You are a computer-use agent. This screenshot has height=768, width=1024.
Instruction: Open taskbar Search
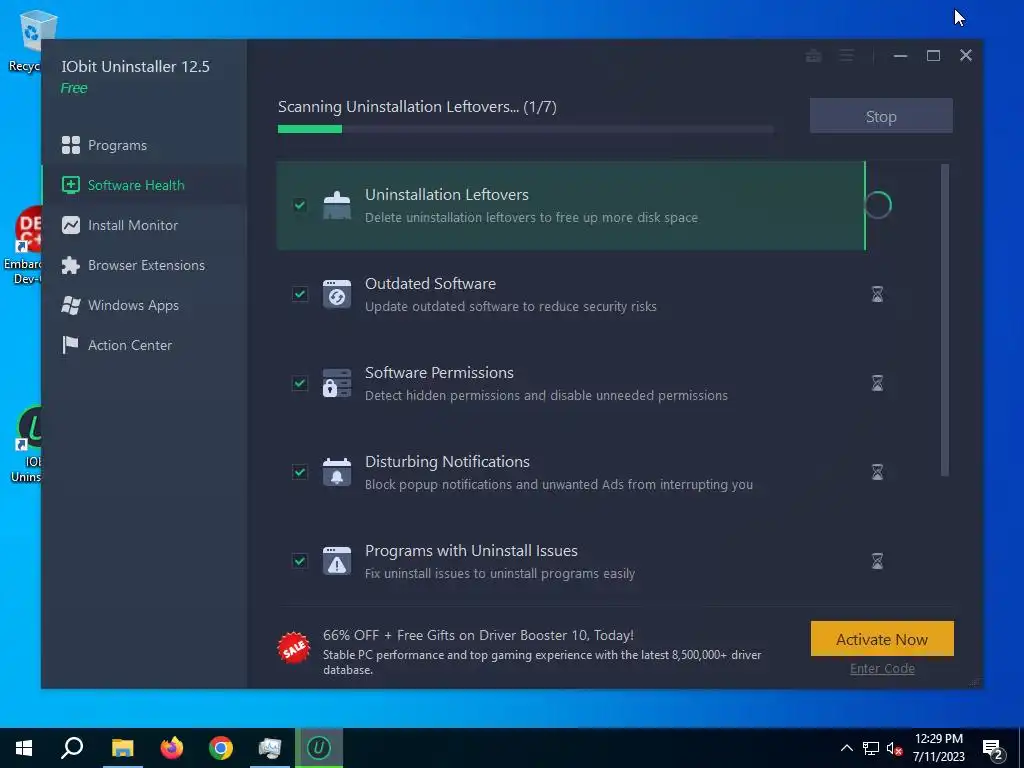72,748
